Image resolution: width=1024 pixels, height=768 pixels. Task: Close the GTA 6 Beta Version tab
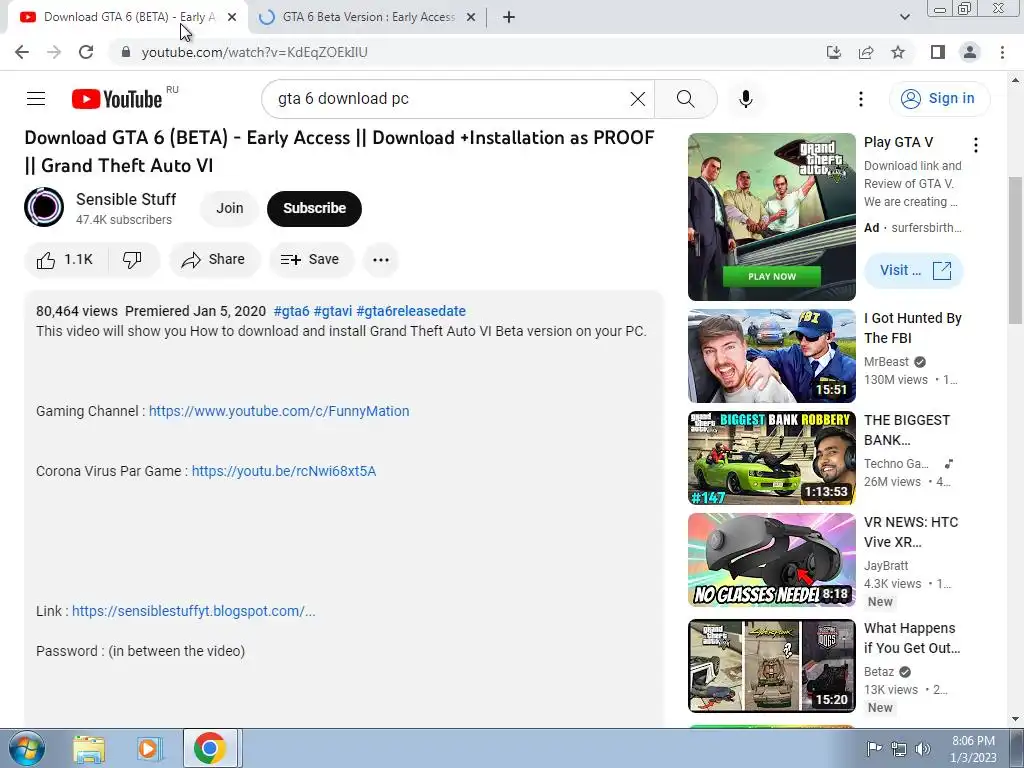tap(471, 18)
